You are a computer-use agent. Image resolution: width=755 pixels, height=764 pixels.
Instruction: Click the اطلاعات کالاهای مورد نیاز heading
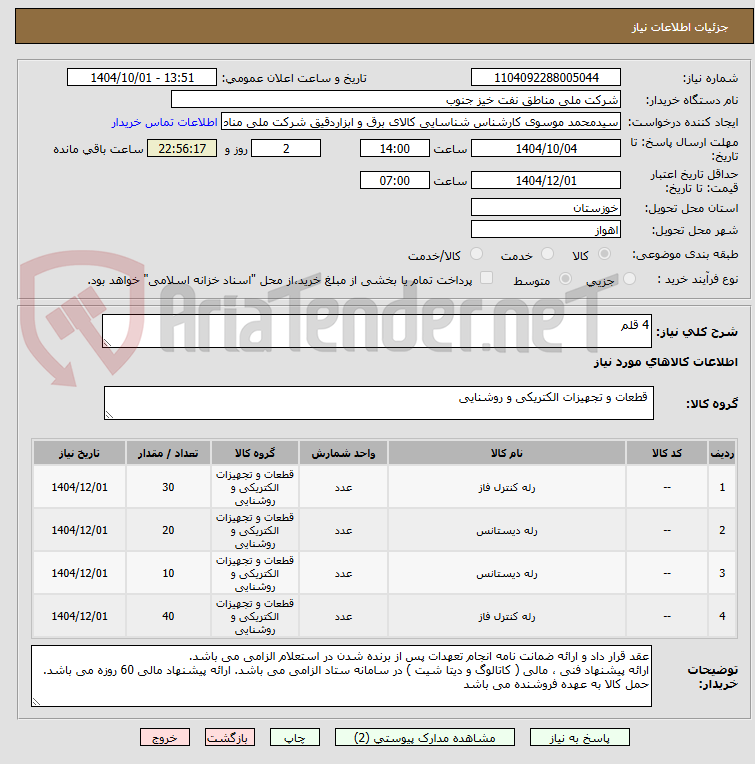pyautogui.click(x=665, y=362)
